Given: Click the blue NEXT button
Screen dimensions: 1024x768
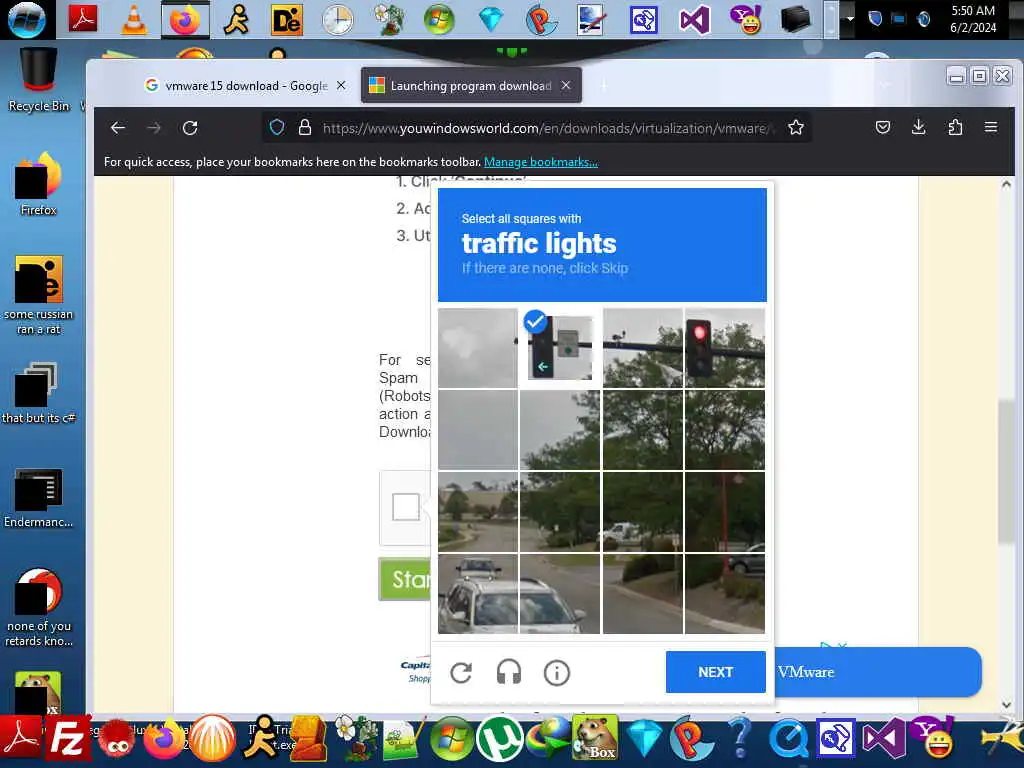Looking at the screenshot, I should (x=715, y=672).
